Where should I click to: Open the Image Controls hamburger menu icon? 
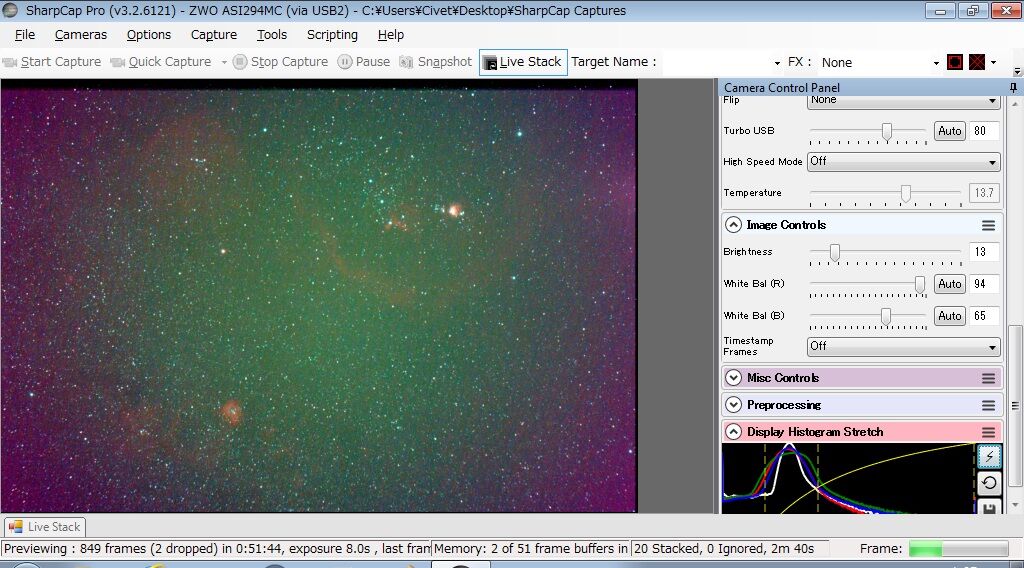988,225
